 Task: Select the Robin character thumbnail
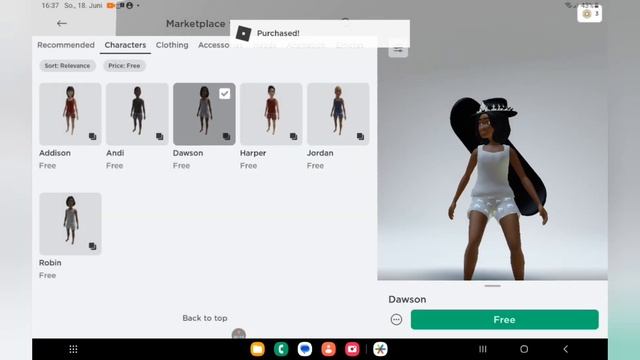coord(70,224)
